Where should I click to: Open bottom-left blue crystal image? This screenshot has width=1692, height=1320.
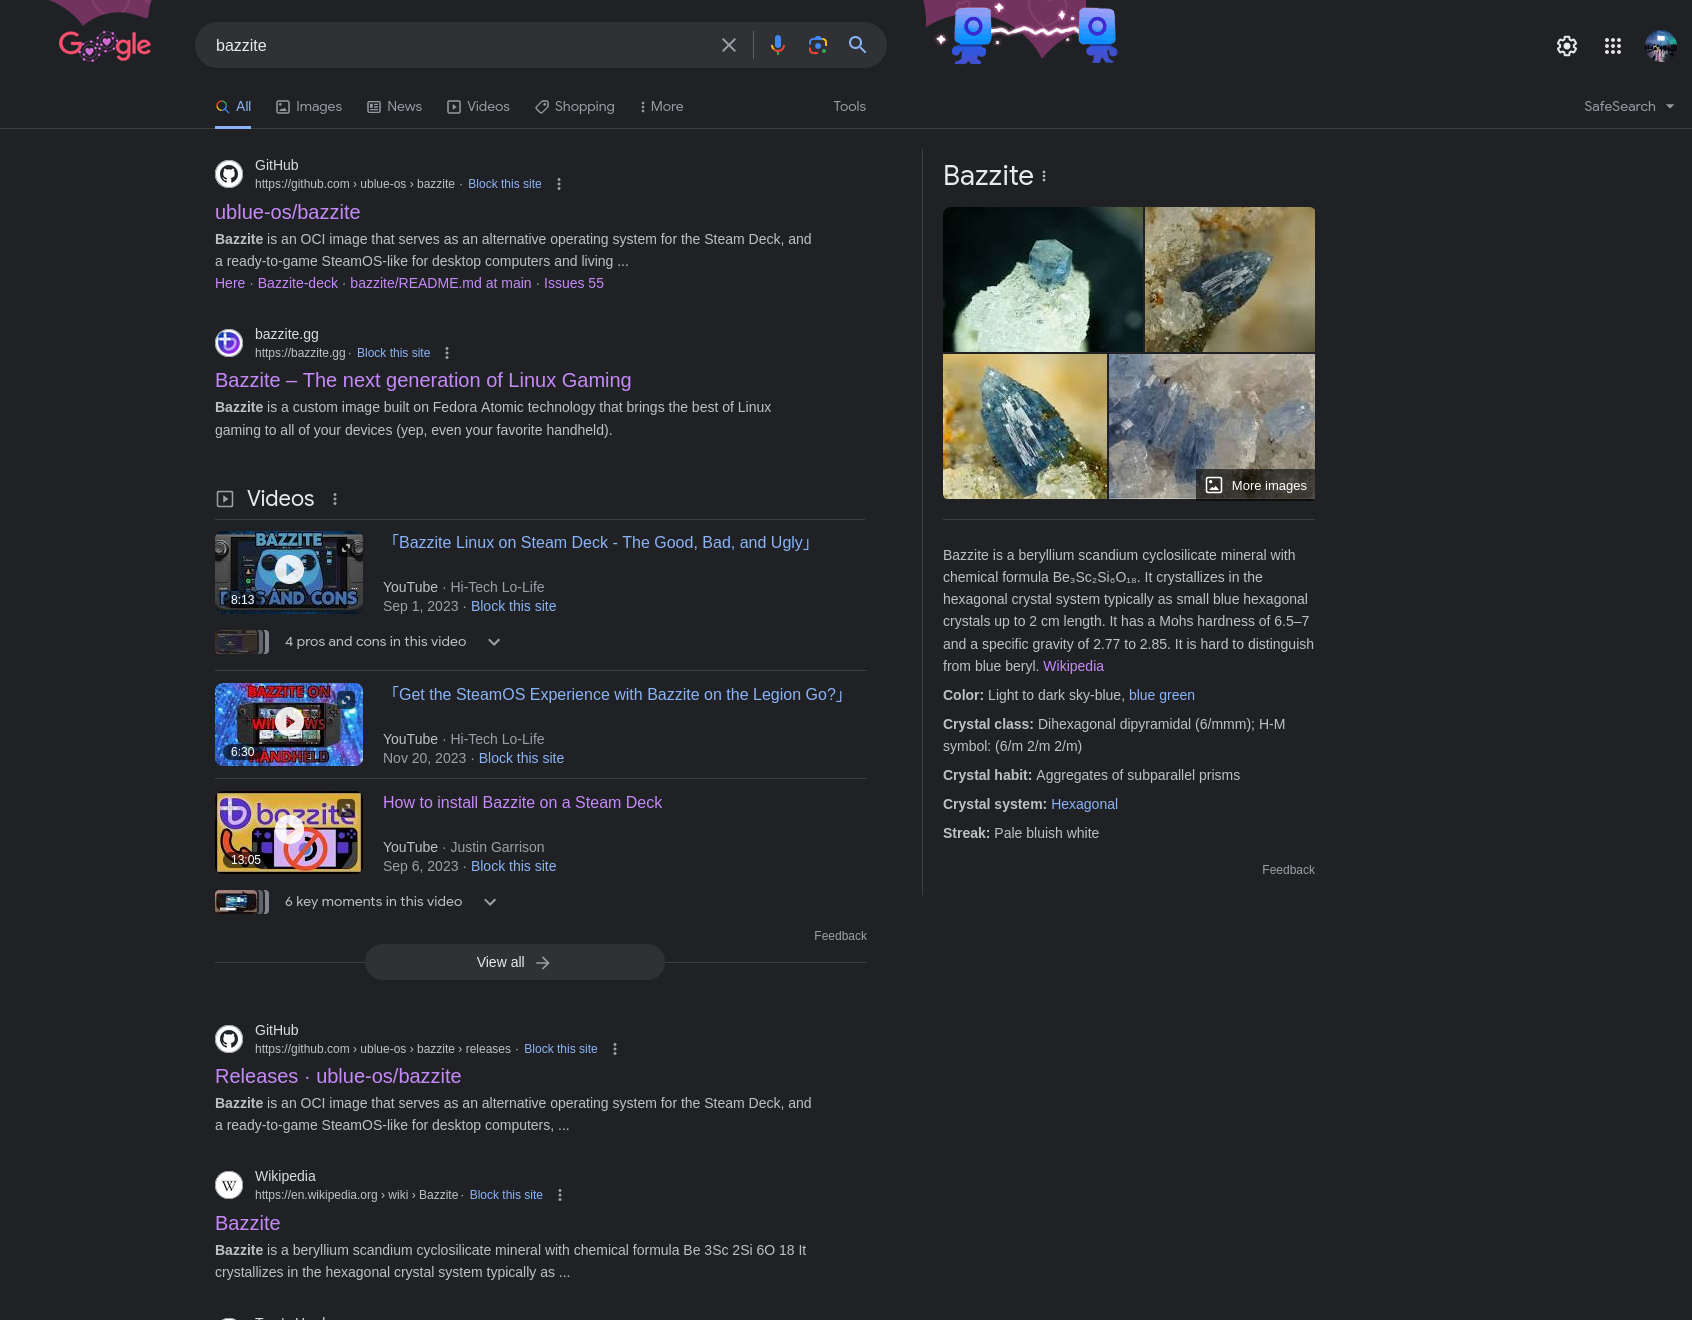[1025, 426]
